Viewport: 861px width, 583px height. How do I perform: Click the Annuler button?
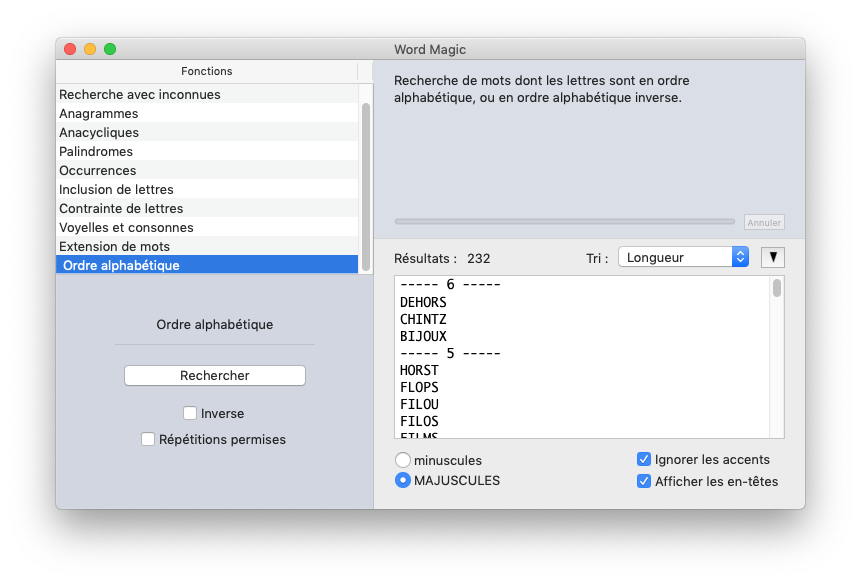(764, 222)
